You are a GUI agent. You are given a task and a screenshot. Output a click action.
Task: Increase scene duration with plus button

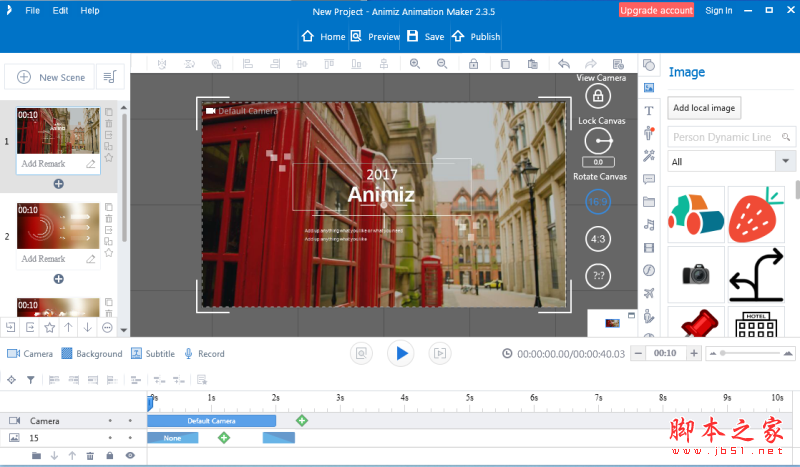click(693, 353)
